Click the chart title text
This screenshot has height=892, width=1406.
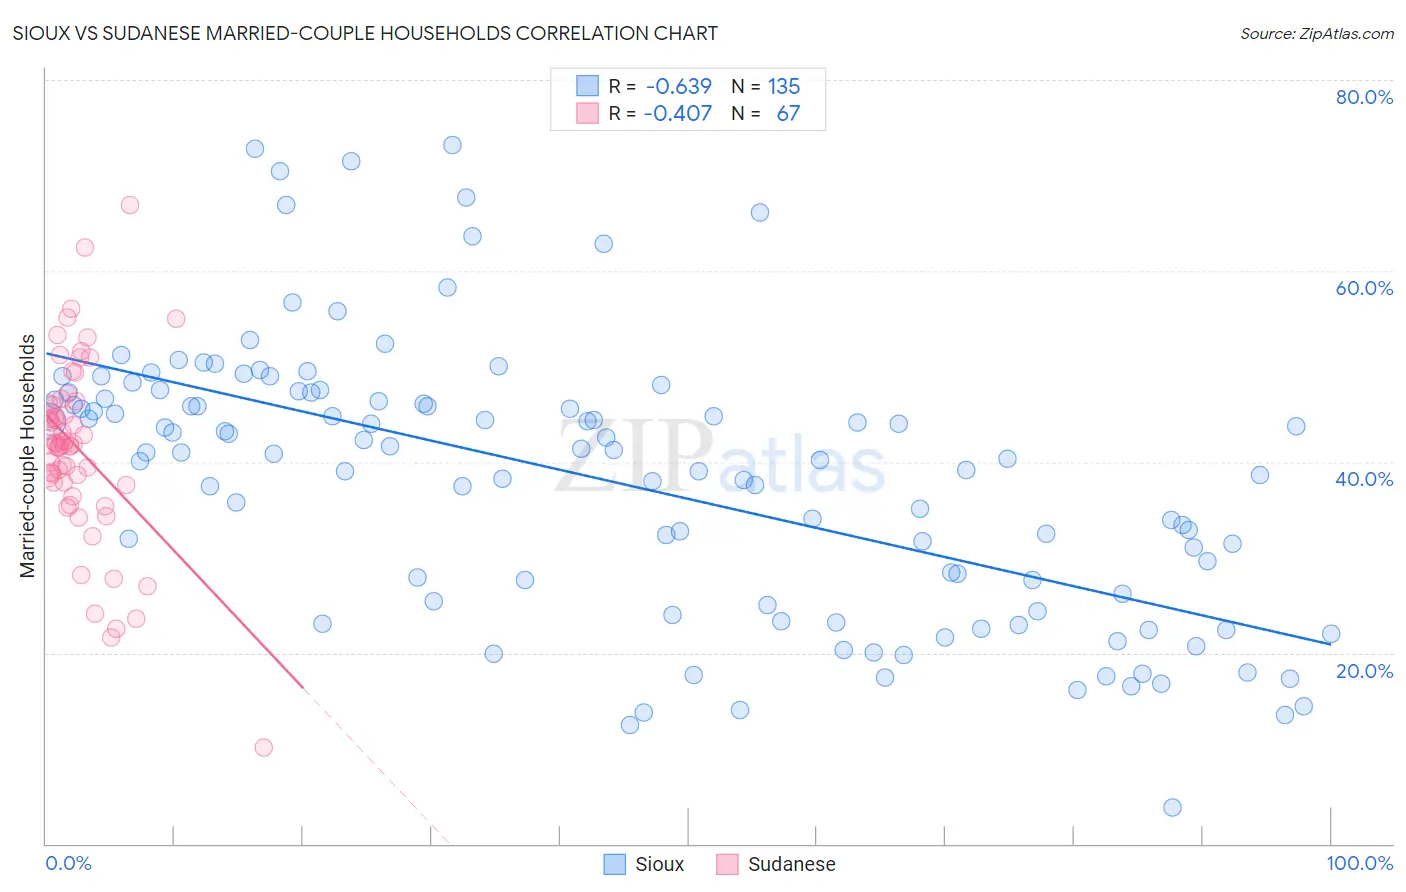tap(365, 33)
